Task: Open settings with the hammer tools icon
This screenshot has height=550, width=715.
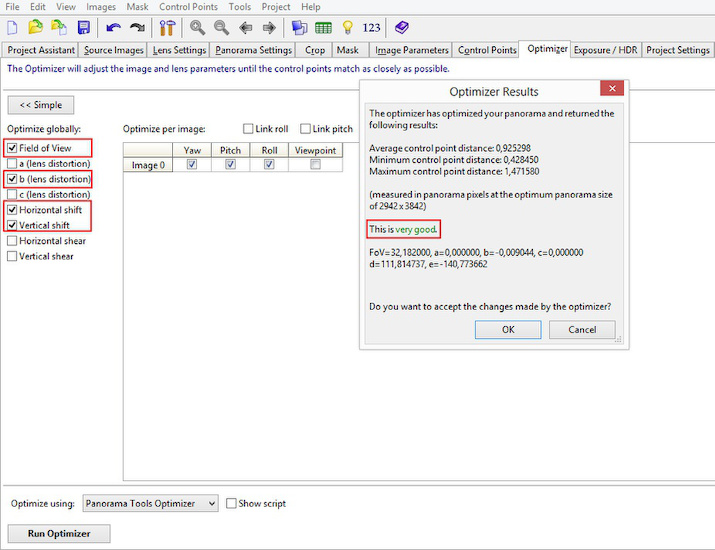Action: coord(167,28)
